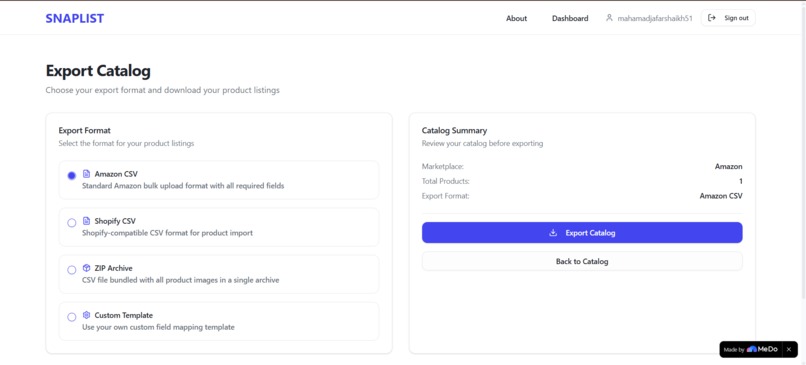Click the download icon in Export Catalog button
The image size is (806, 365).
(553, 233)
